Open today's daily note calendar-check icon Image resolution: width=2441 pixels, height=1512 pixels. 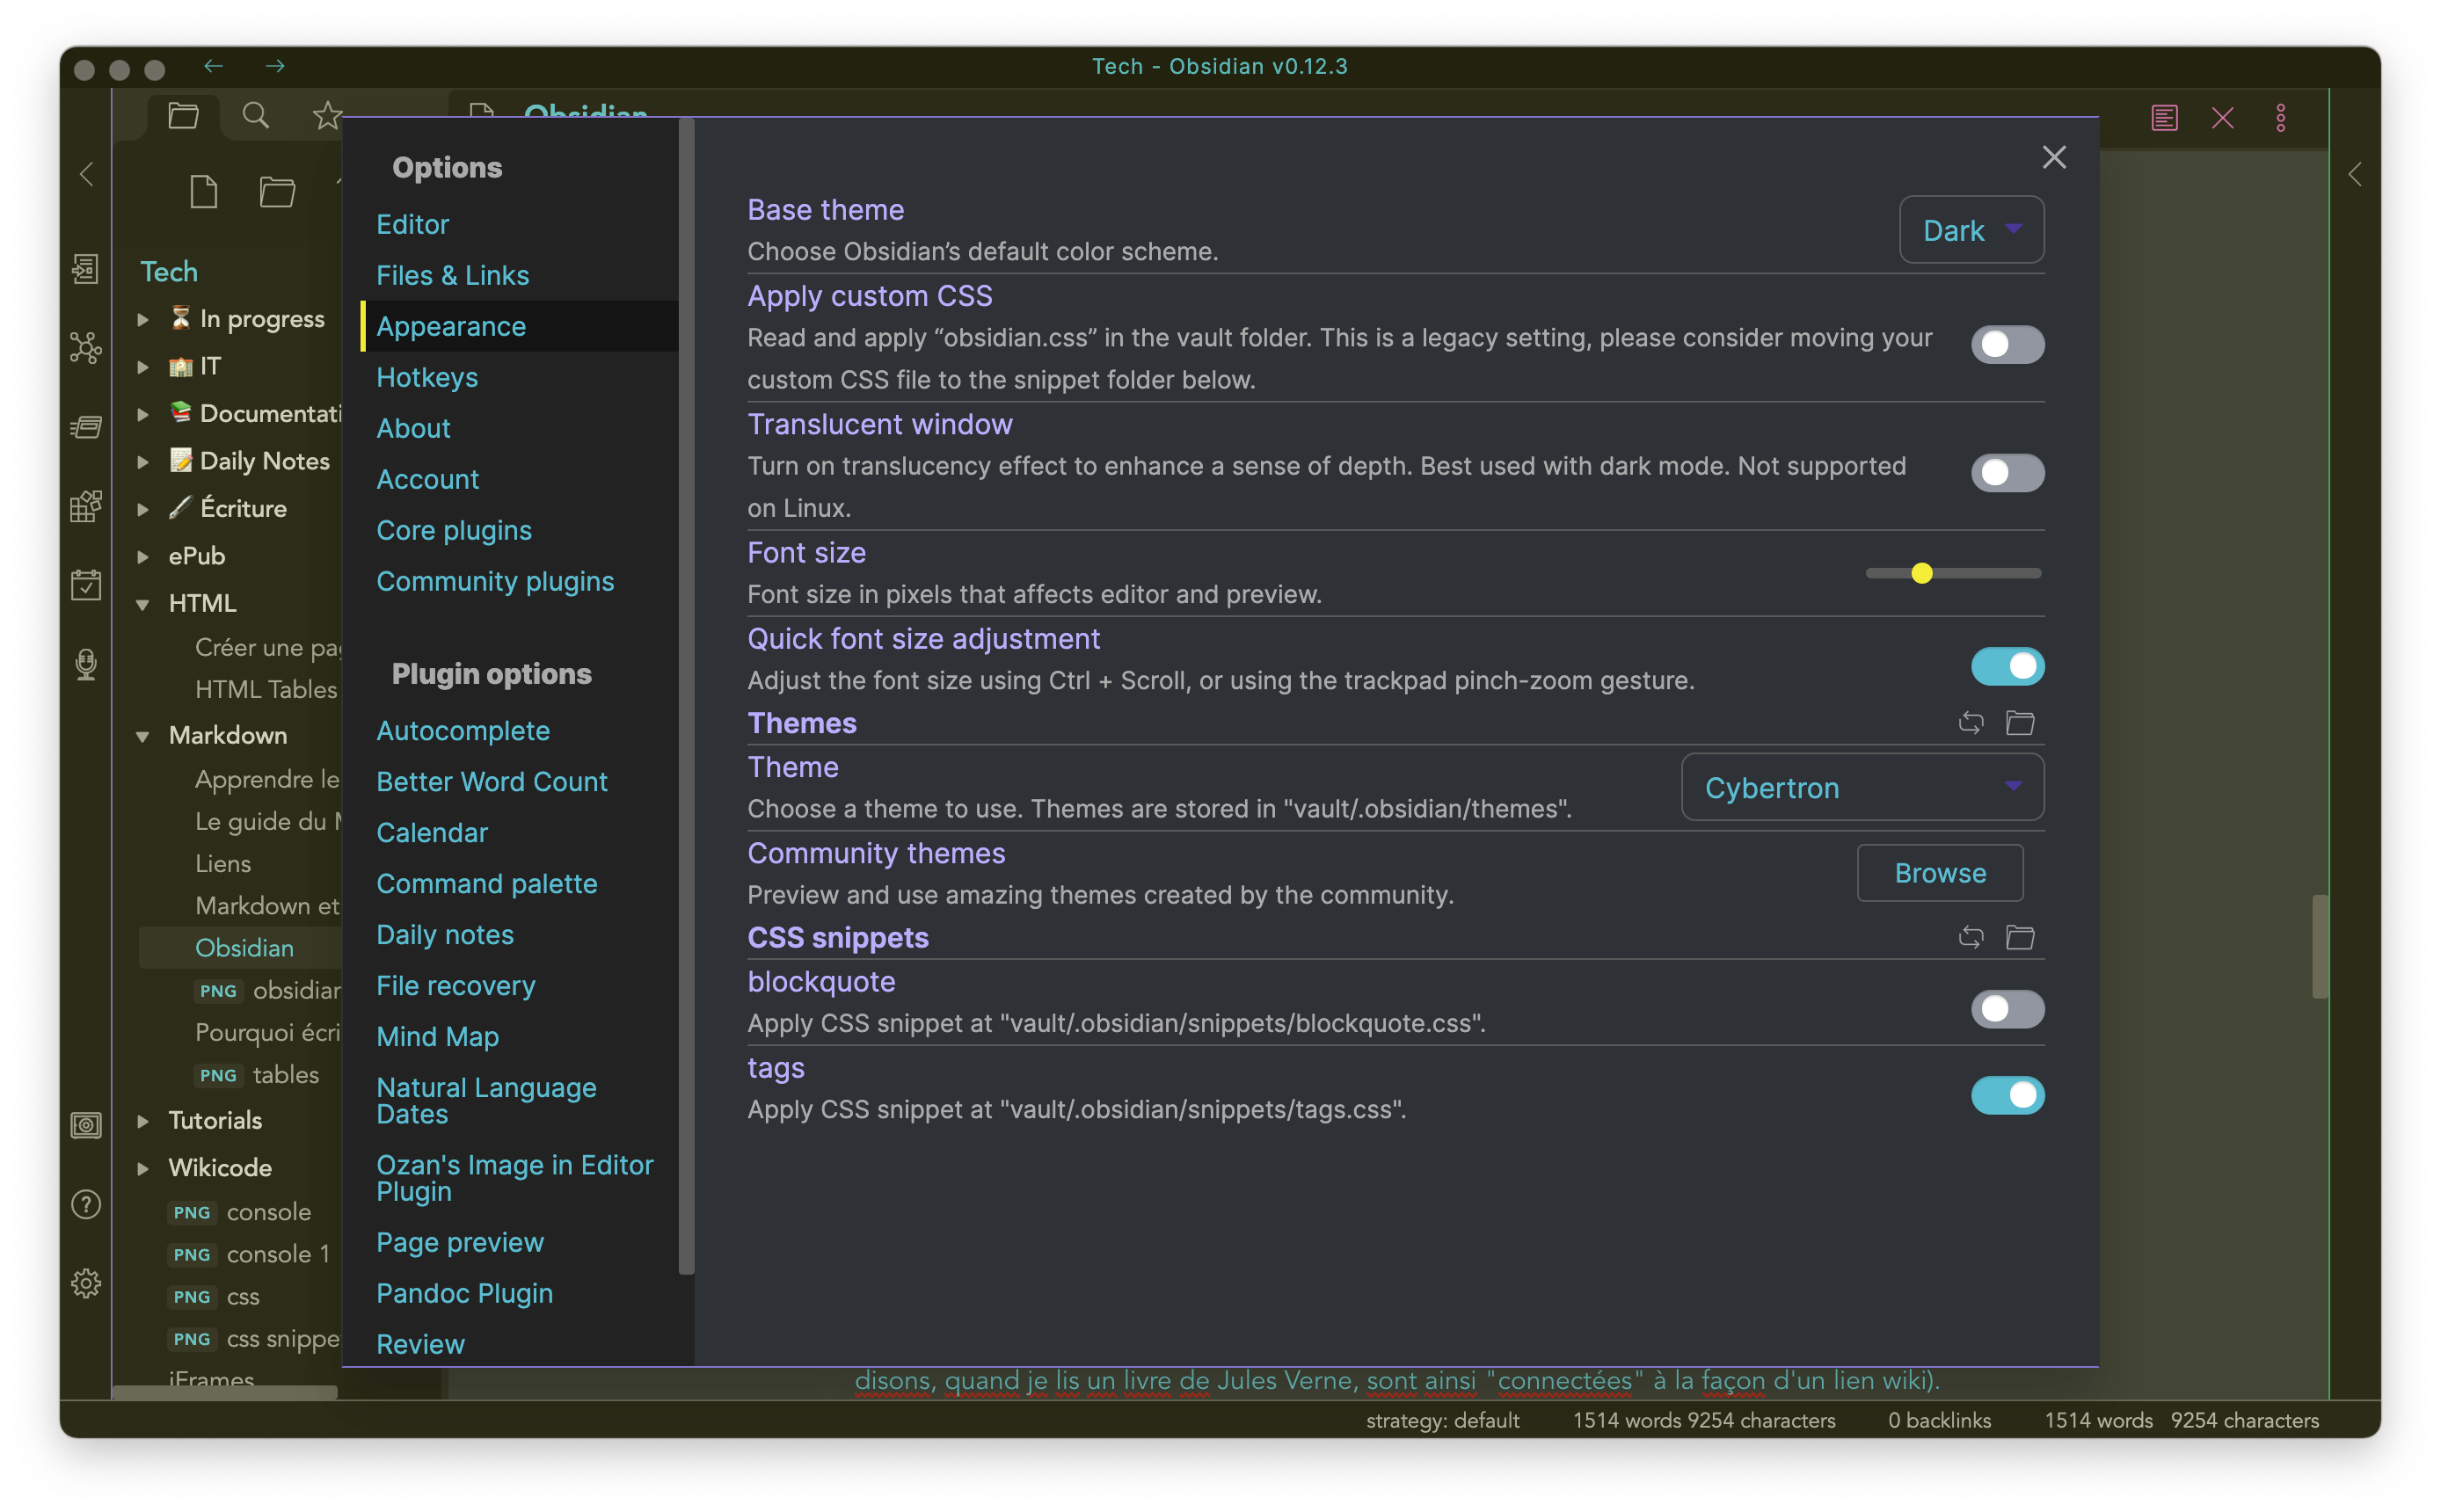(86, 585)
